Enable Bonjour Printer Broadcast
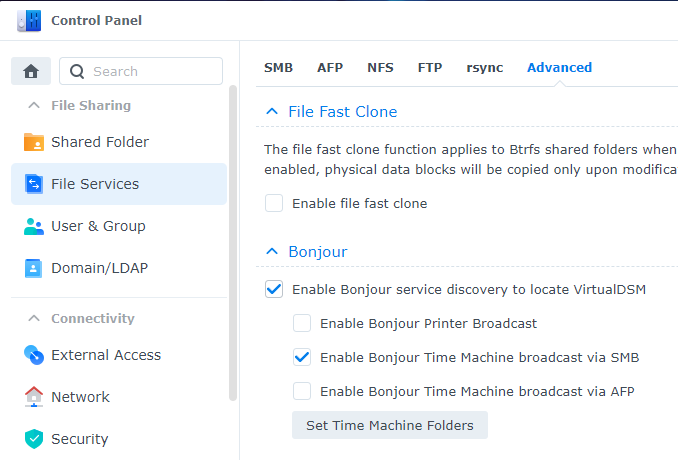 coord(302,323)
